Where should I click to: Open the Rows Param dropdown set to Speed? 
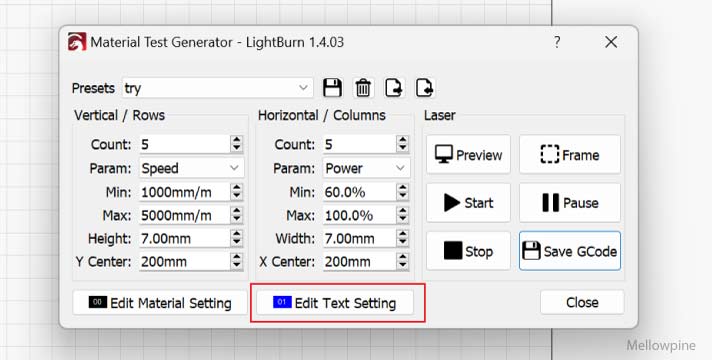(x=191, y=168)
